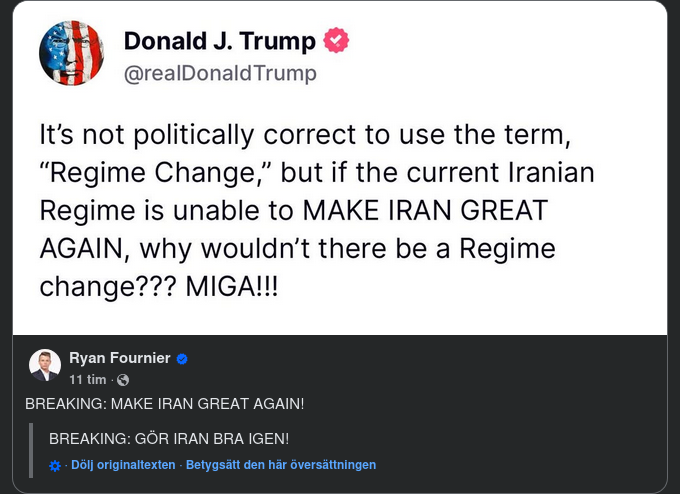The image size is (680, 494).
Task: Click the public globe audience icon
Action: click(123, 381)
